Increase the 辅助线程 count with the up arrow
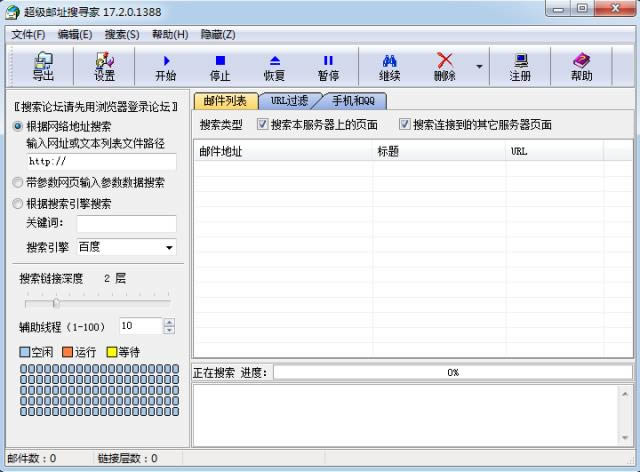Image resolution: width=640 pixels, height=472 pixels. click(168, 321)
